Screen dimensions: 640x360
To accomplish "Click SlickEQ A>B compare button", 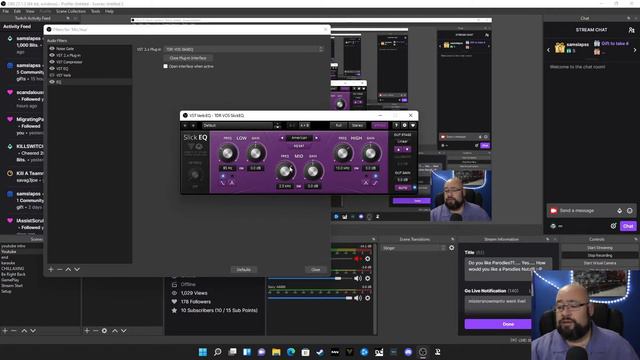I will click(304, 125).
